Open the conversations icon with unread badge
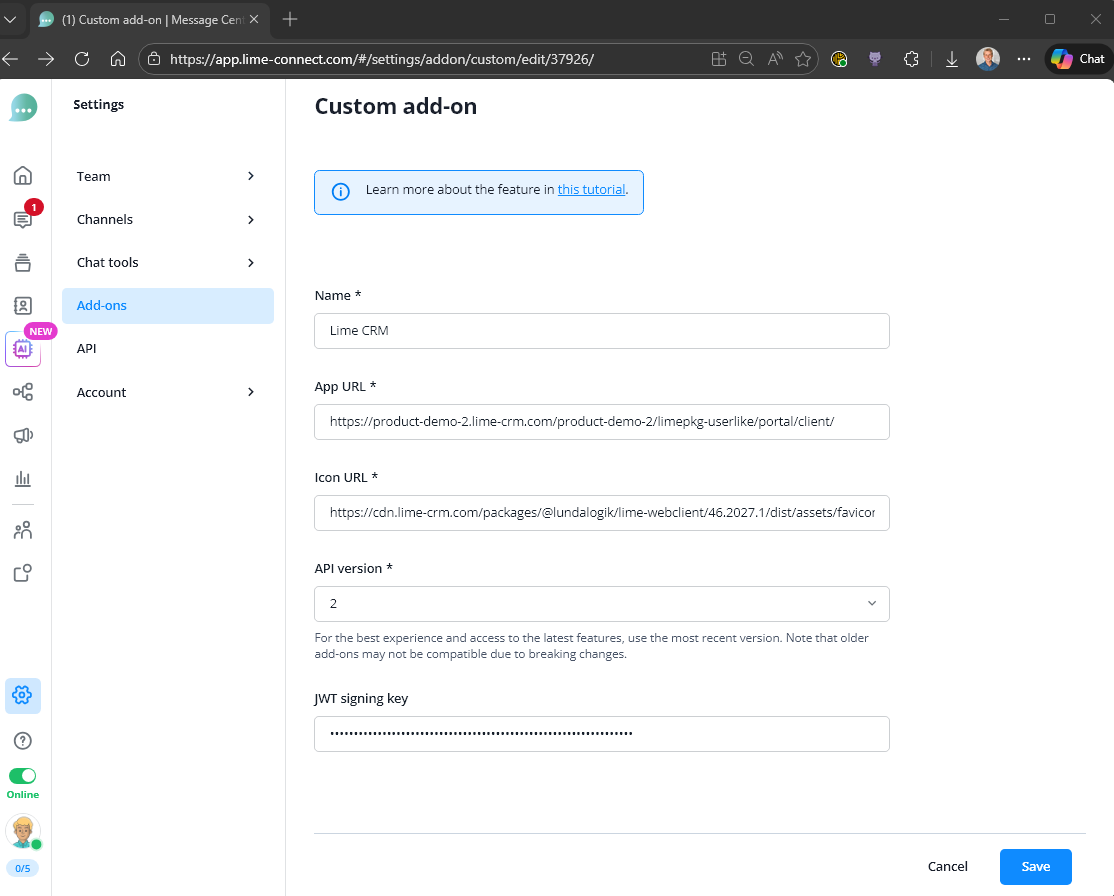 coord(22,218)
